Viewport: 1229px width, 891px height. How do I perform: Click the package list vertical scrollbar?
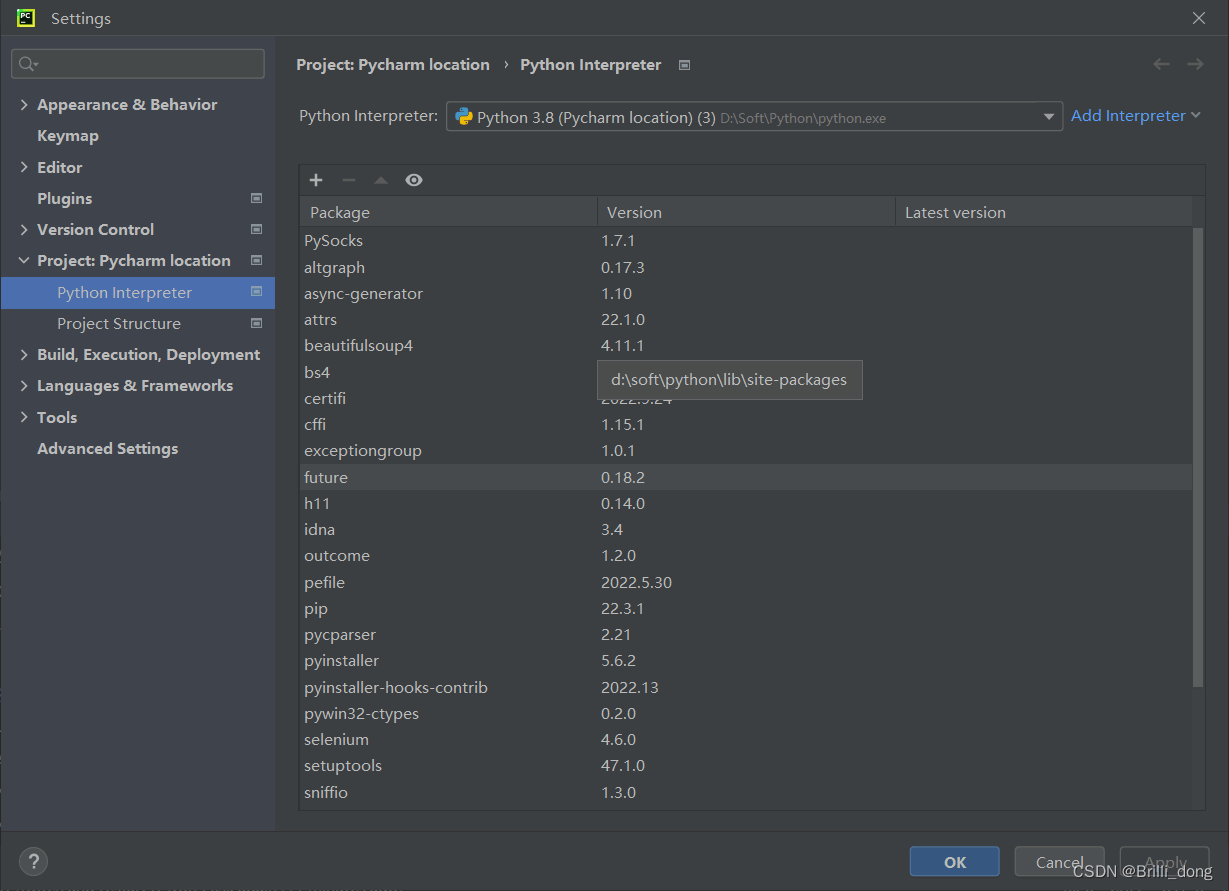coord(1198,457)
